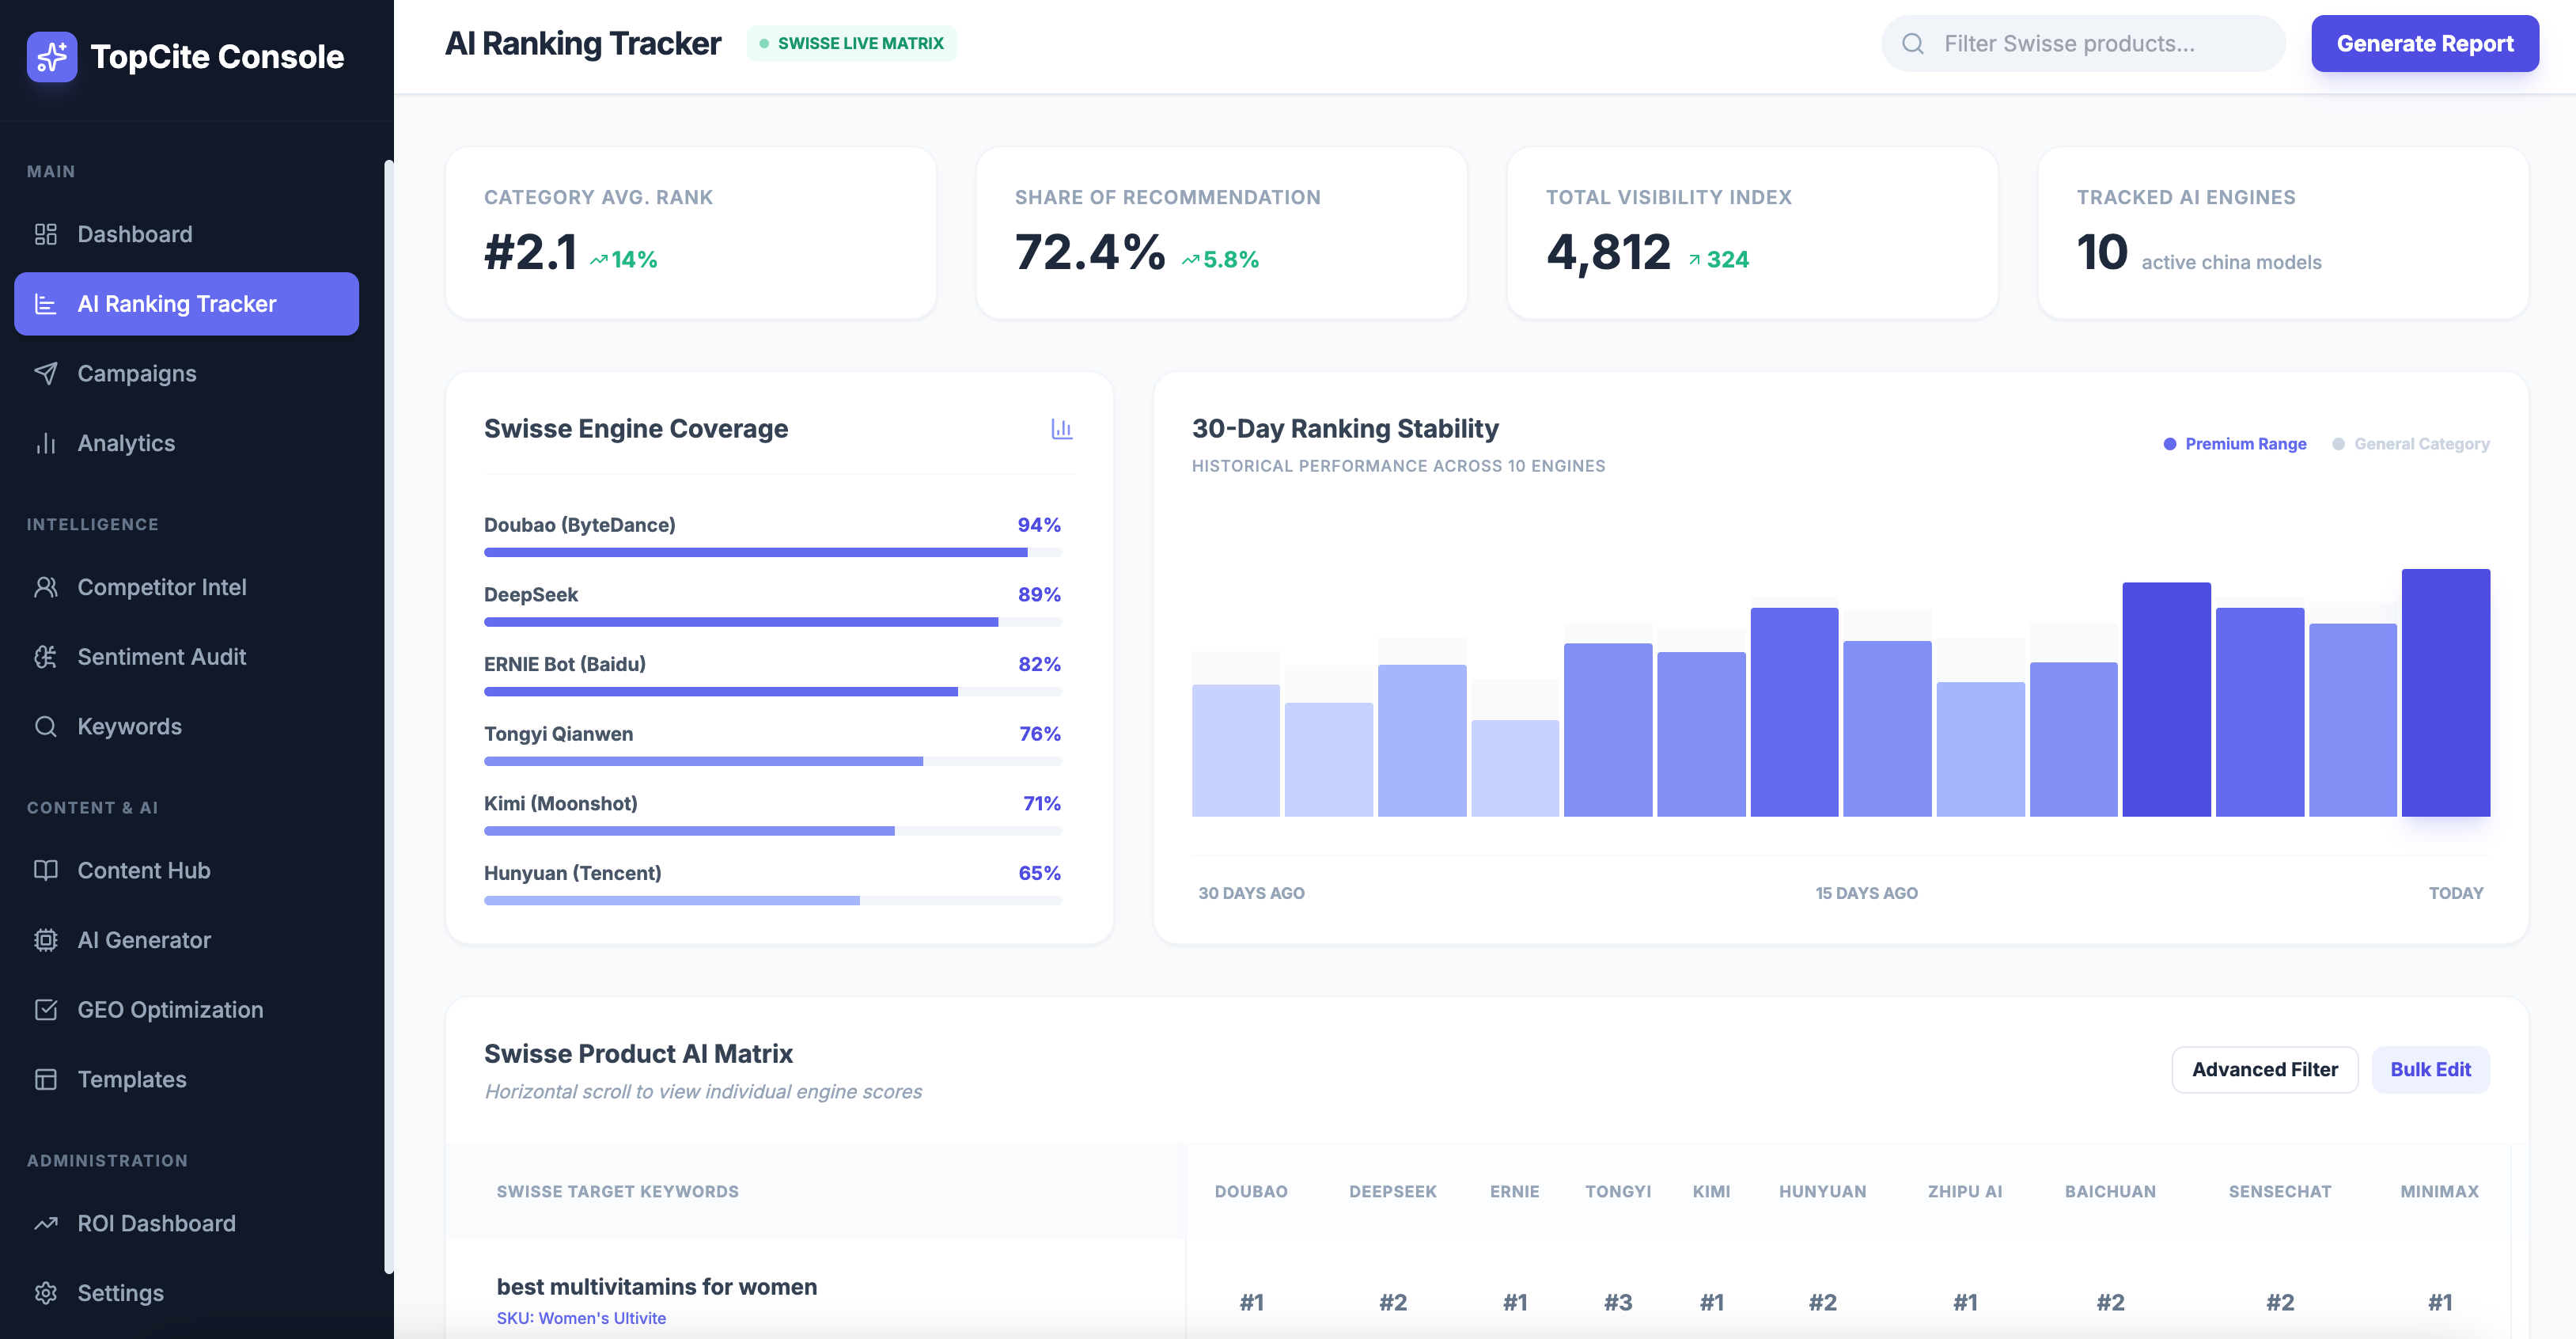2576x1339 pixels.
Task: Click the chart icon on Swisse Engine Coverage
Action: 1062,429
